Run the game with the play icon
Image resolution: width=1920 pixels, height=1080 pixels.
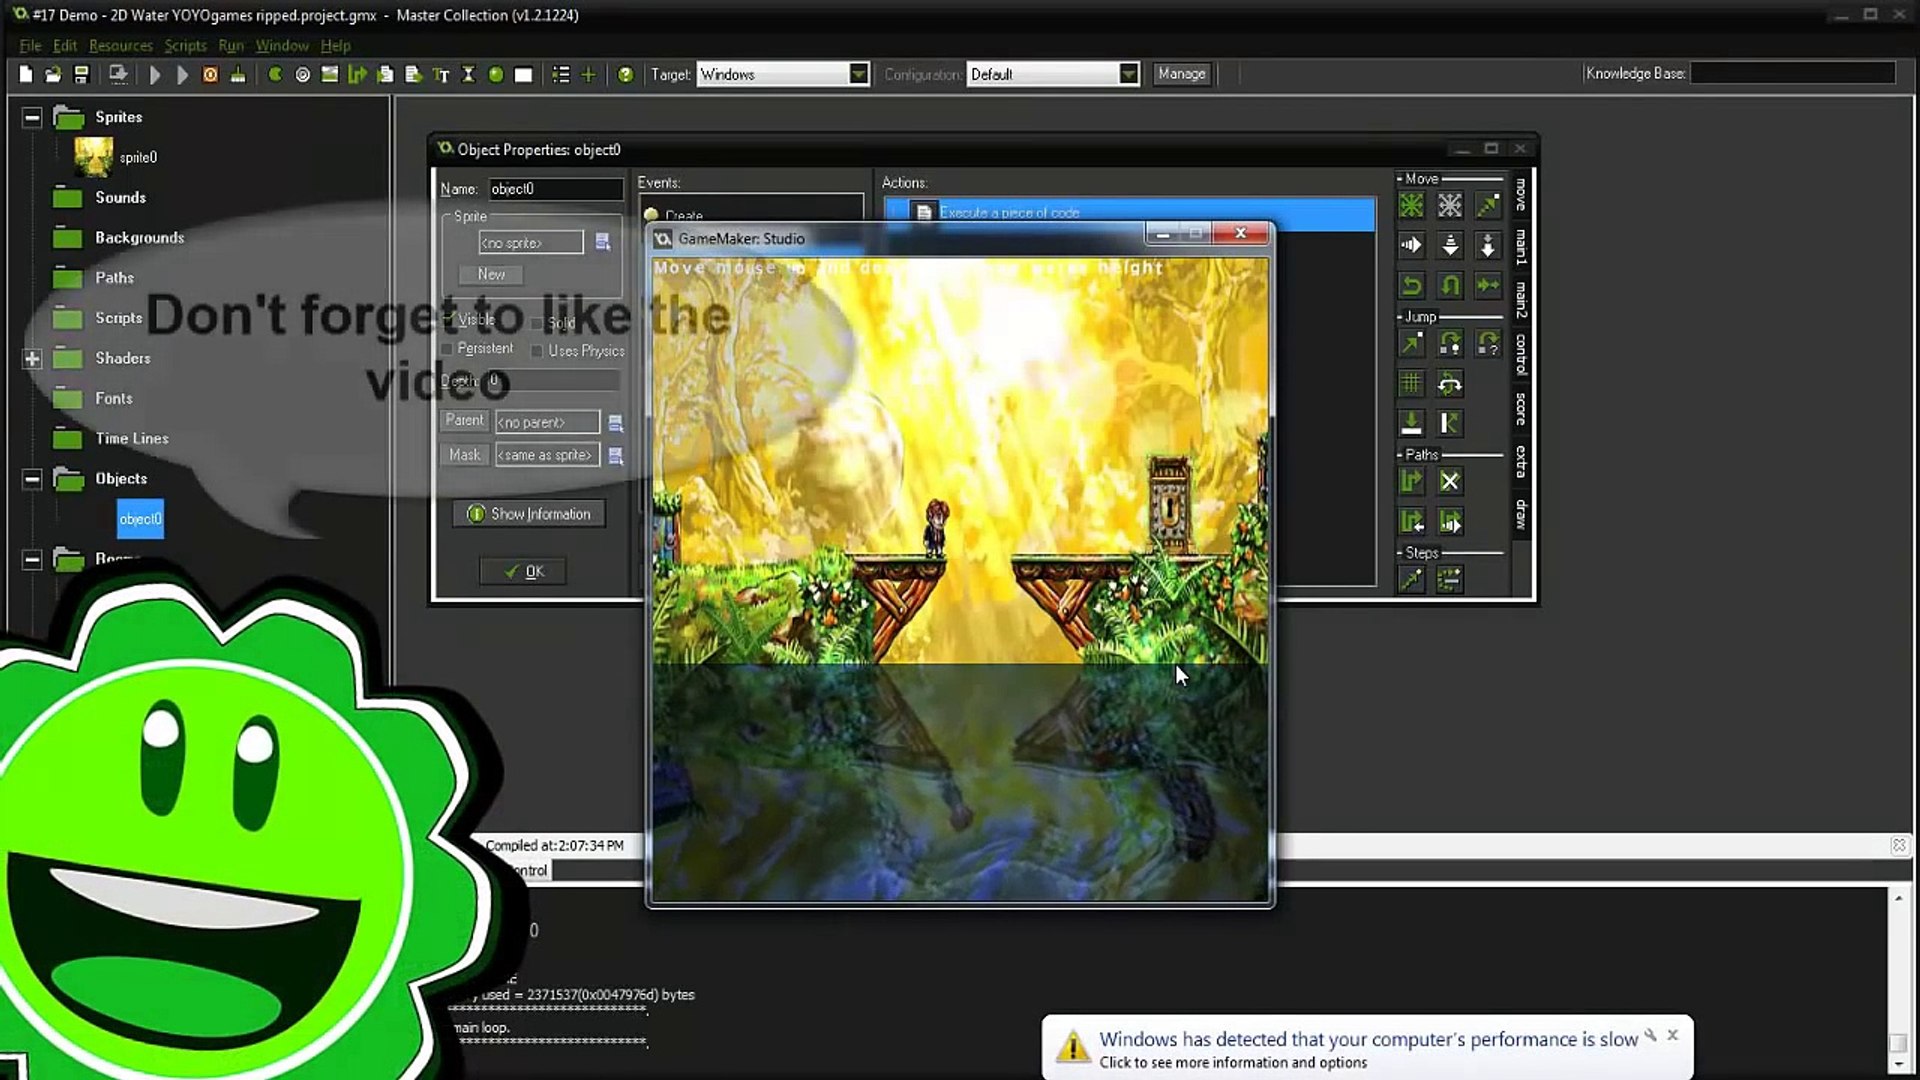154,75
